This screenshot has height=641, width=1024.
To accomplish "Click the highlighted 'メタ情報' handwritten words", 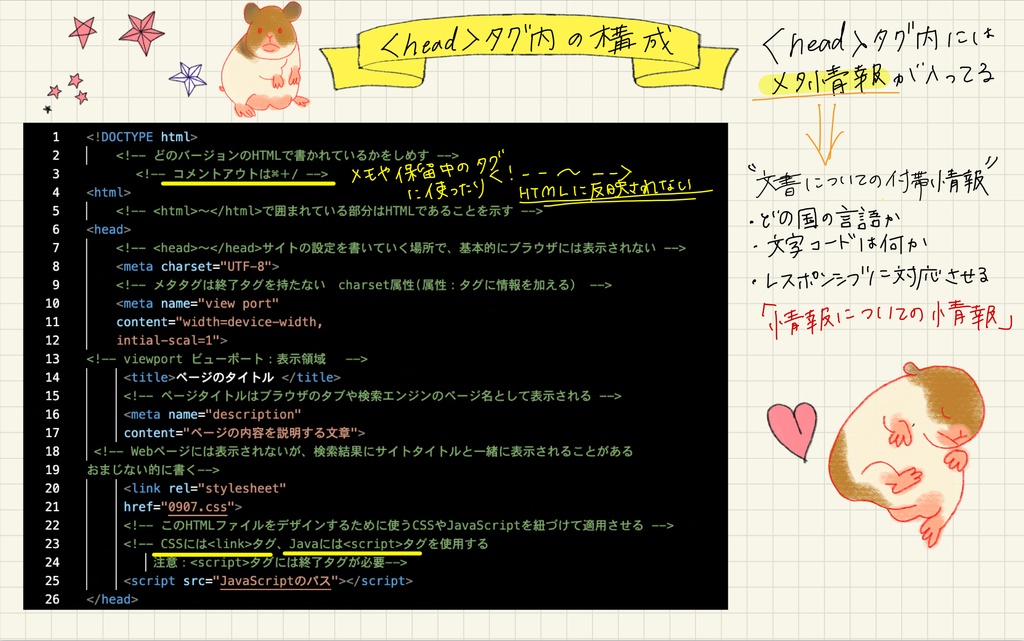I will (x=829, y=81).
